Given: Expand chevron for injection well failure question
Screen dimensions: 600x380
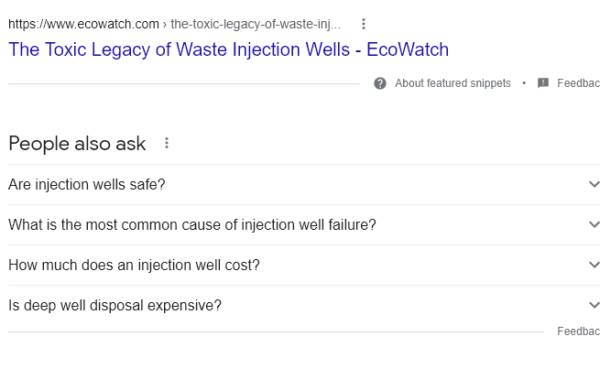Looking at the screenshot, I should (x=594, y=224).
